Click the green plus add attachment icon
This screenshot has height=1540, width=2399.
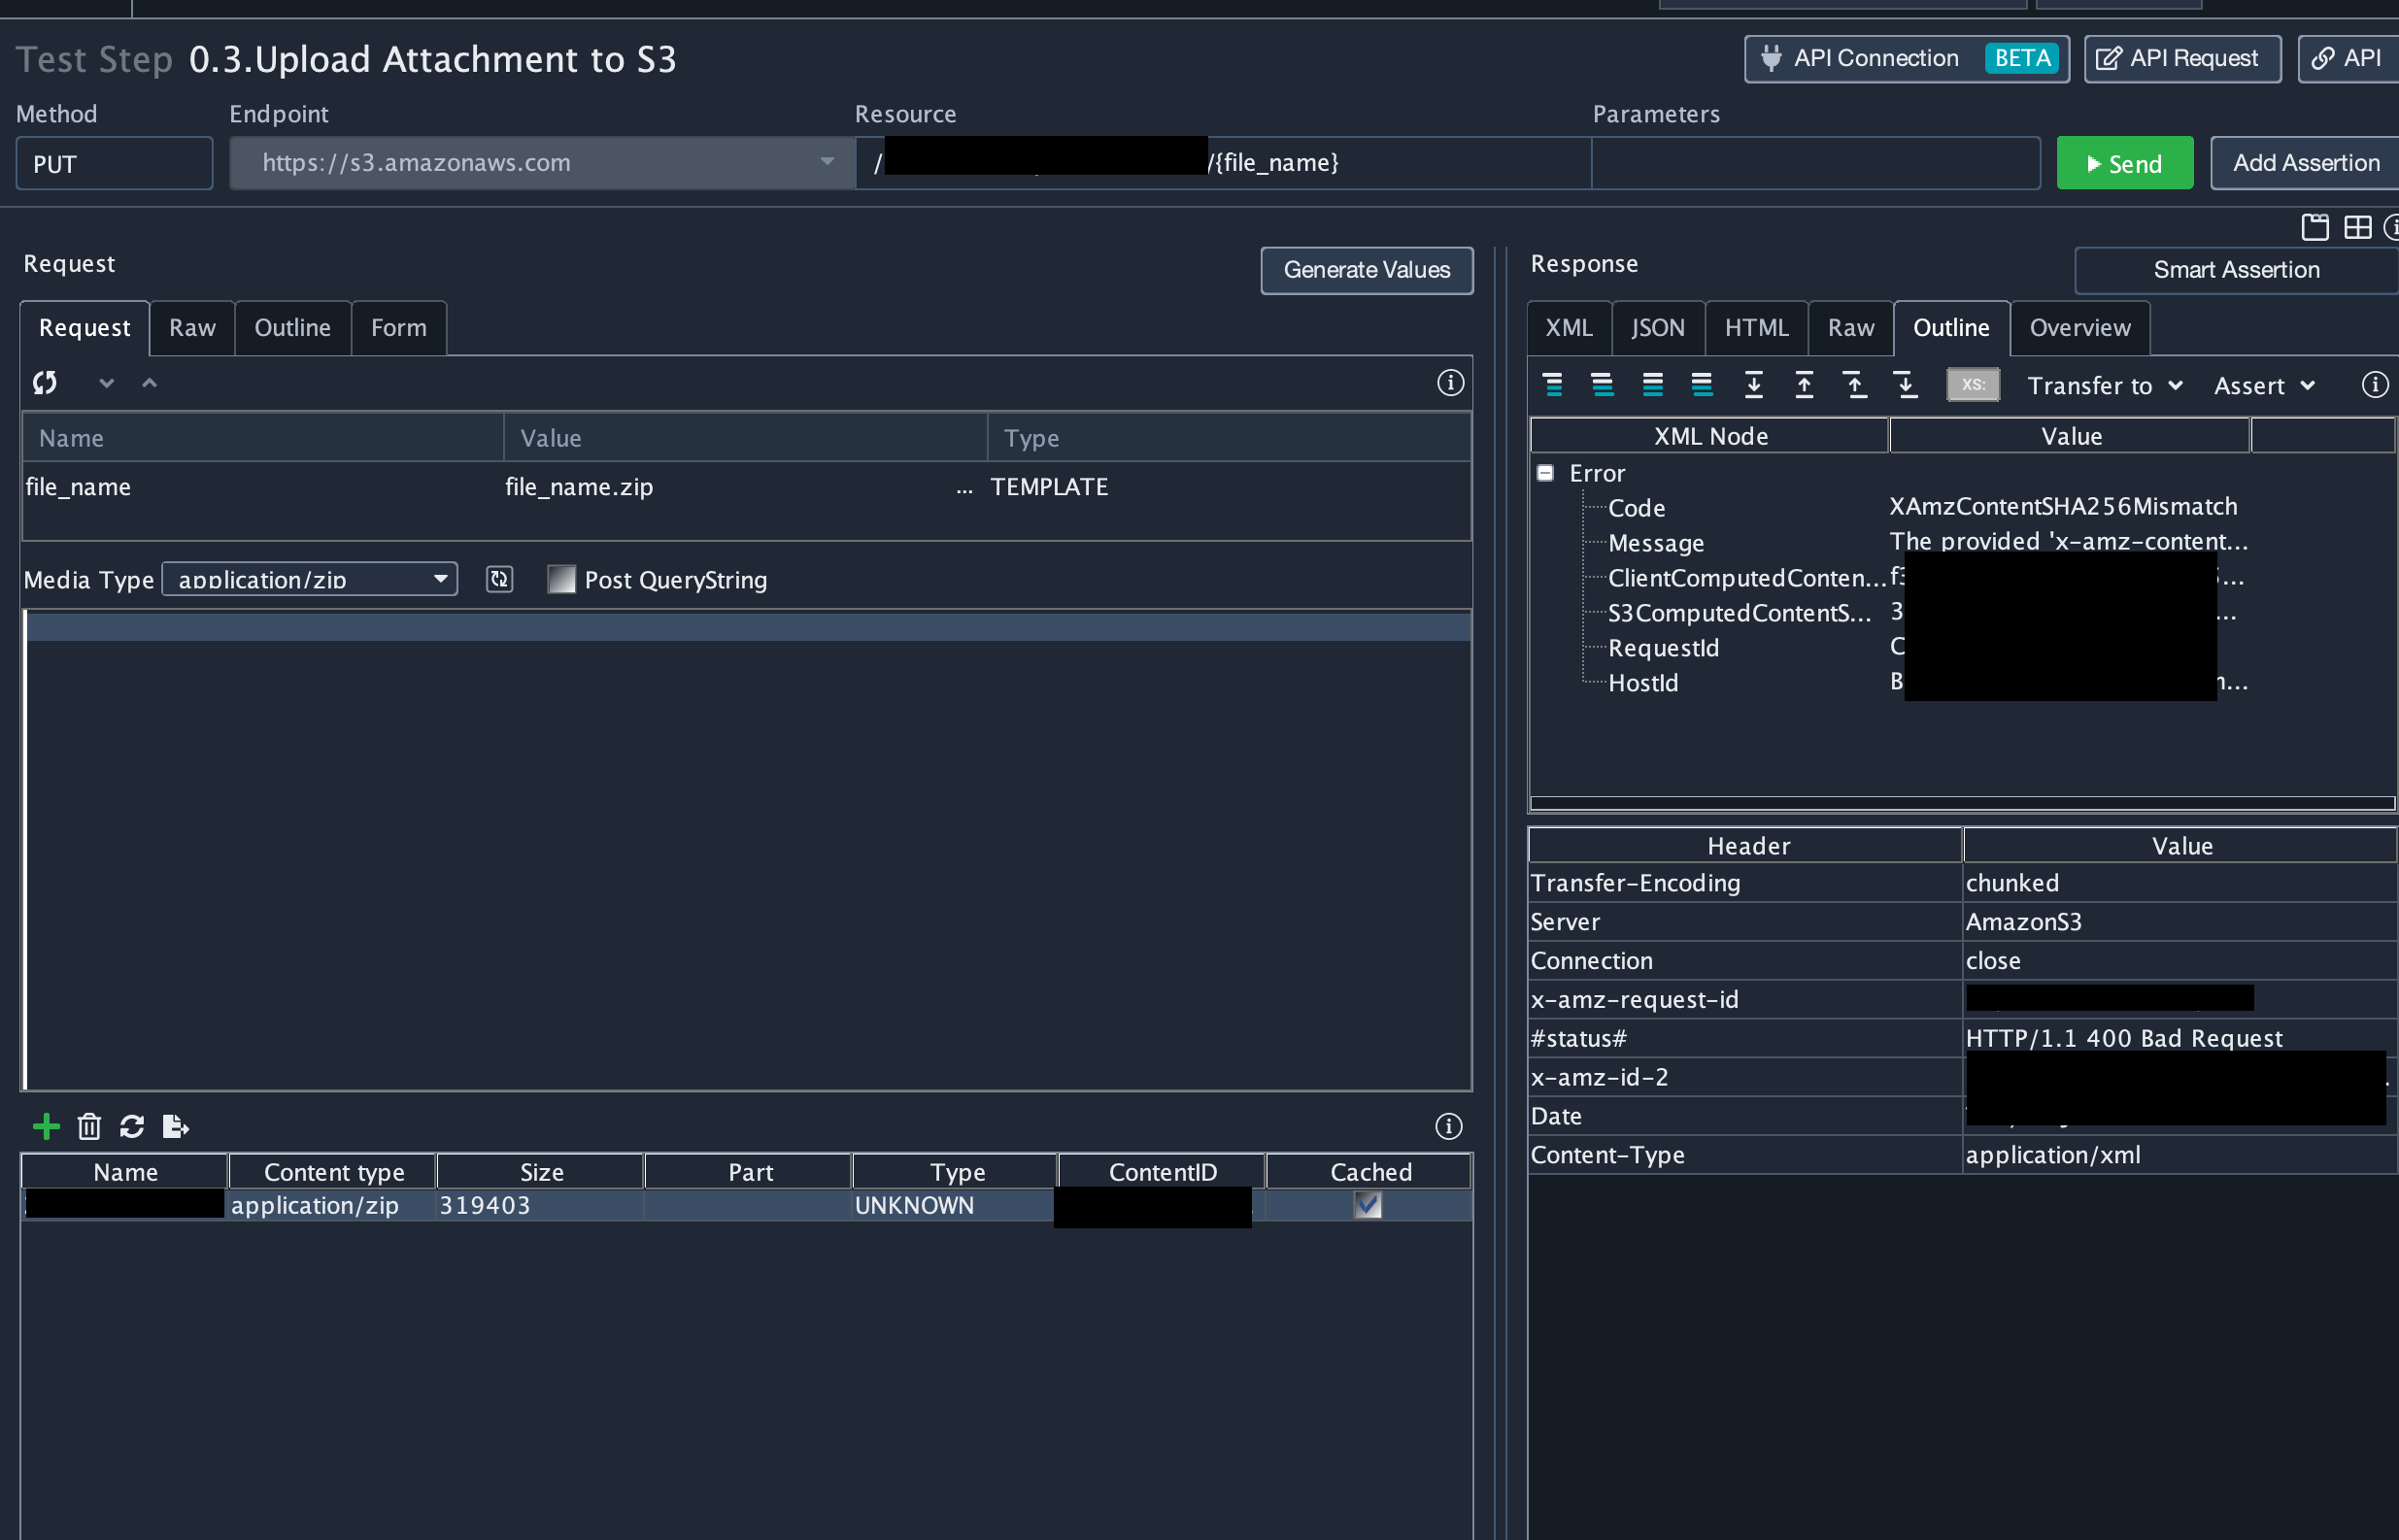pos(46,1127)
